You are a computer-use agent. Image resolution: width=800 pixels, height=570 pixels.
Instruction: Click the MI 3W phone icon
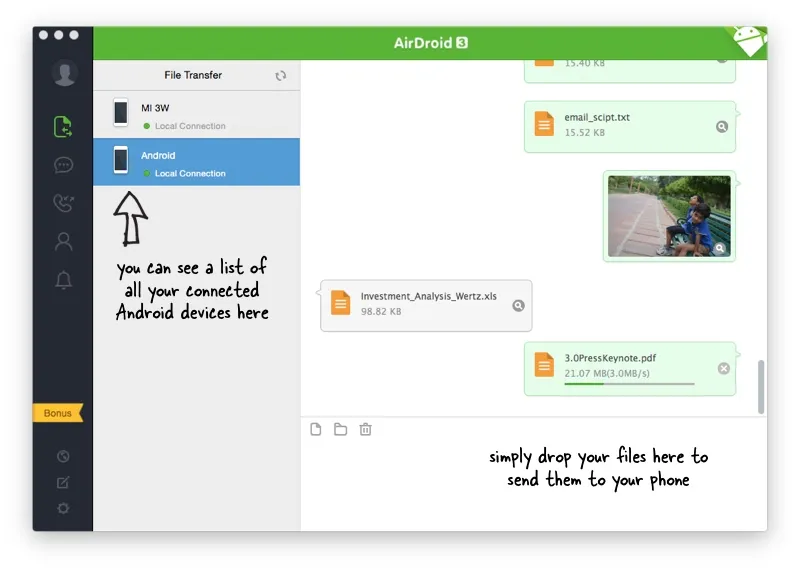121,113
